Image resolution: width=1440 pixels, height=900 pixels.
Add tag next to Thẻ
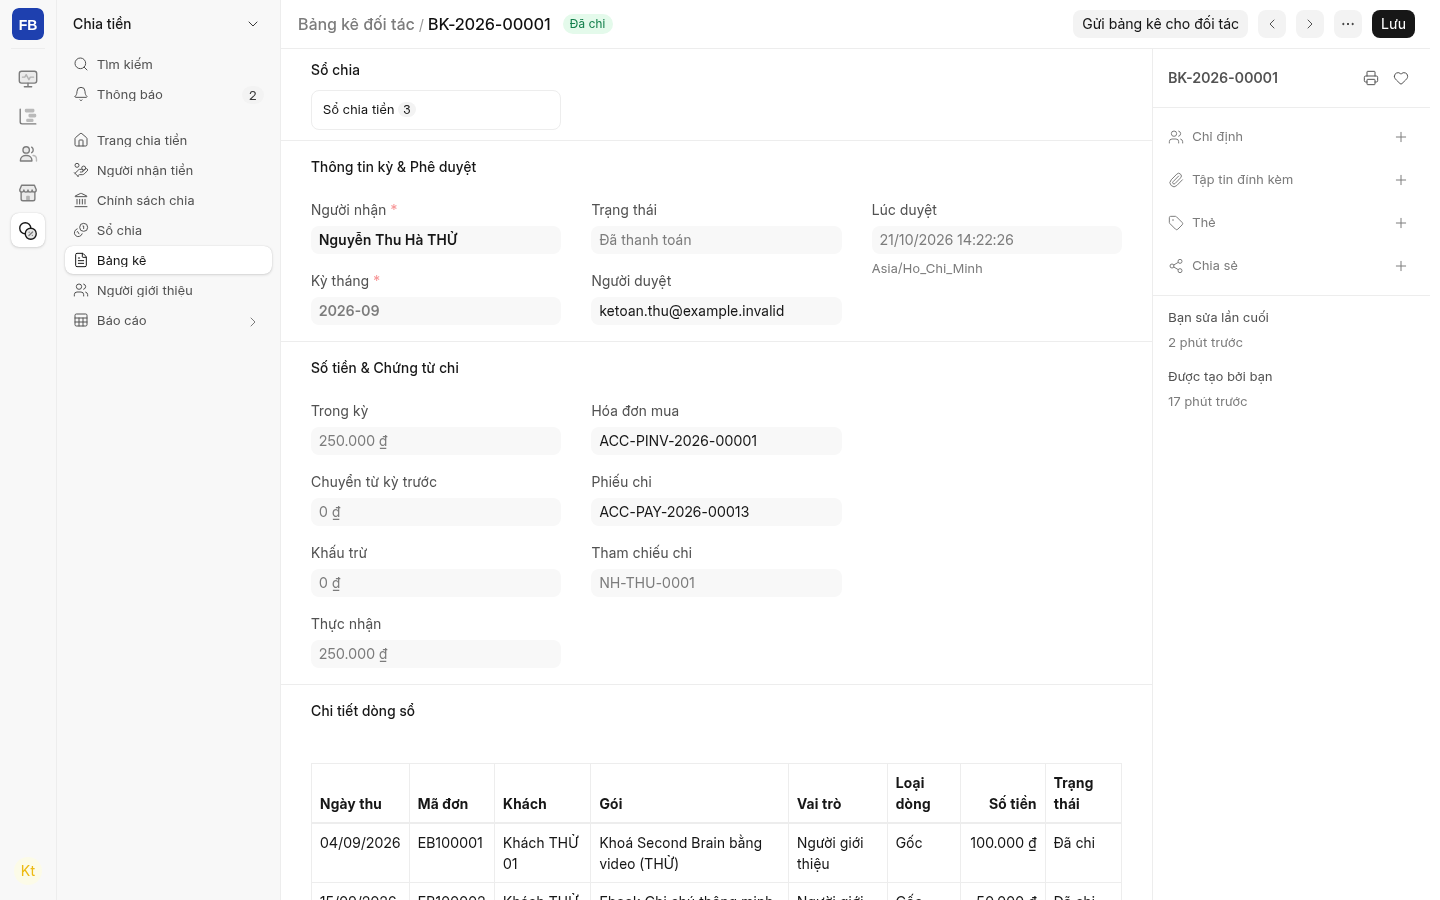[x=1401, y=223]
